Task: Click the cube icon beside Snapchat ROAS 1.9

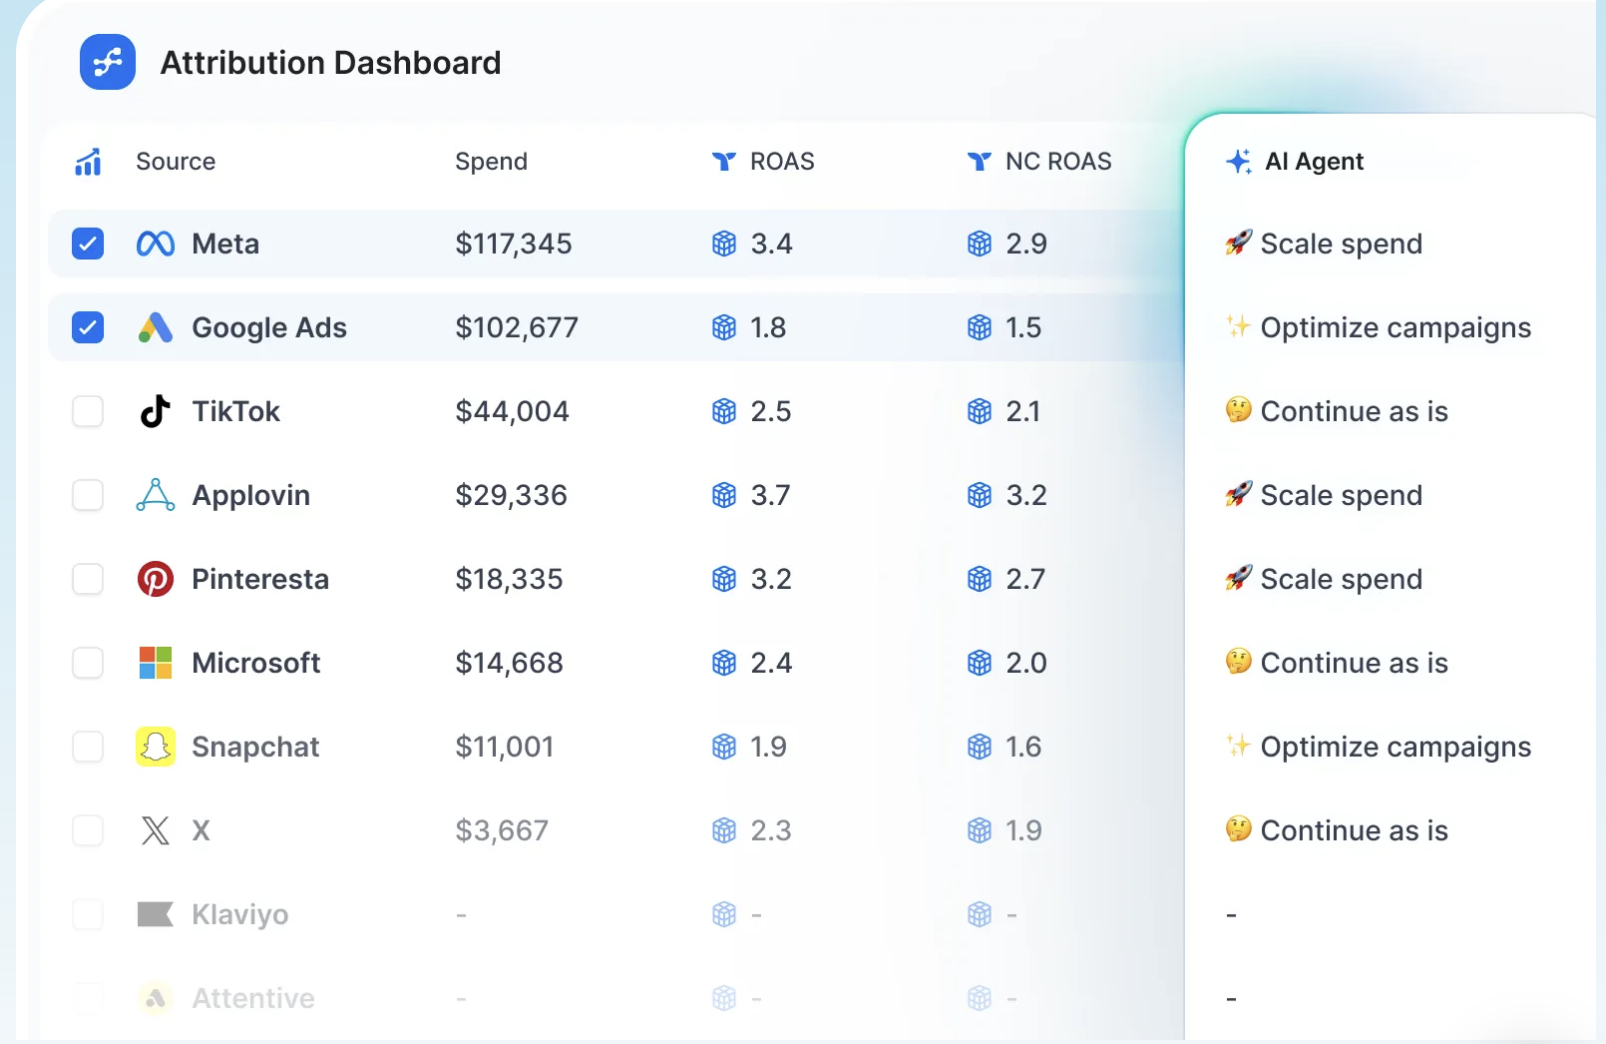Action: pos(724,747)
